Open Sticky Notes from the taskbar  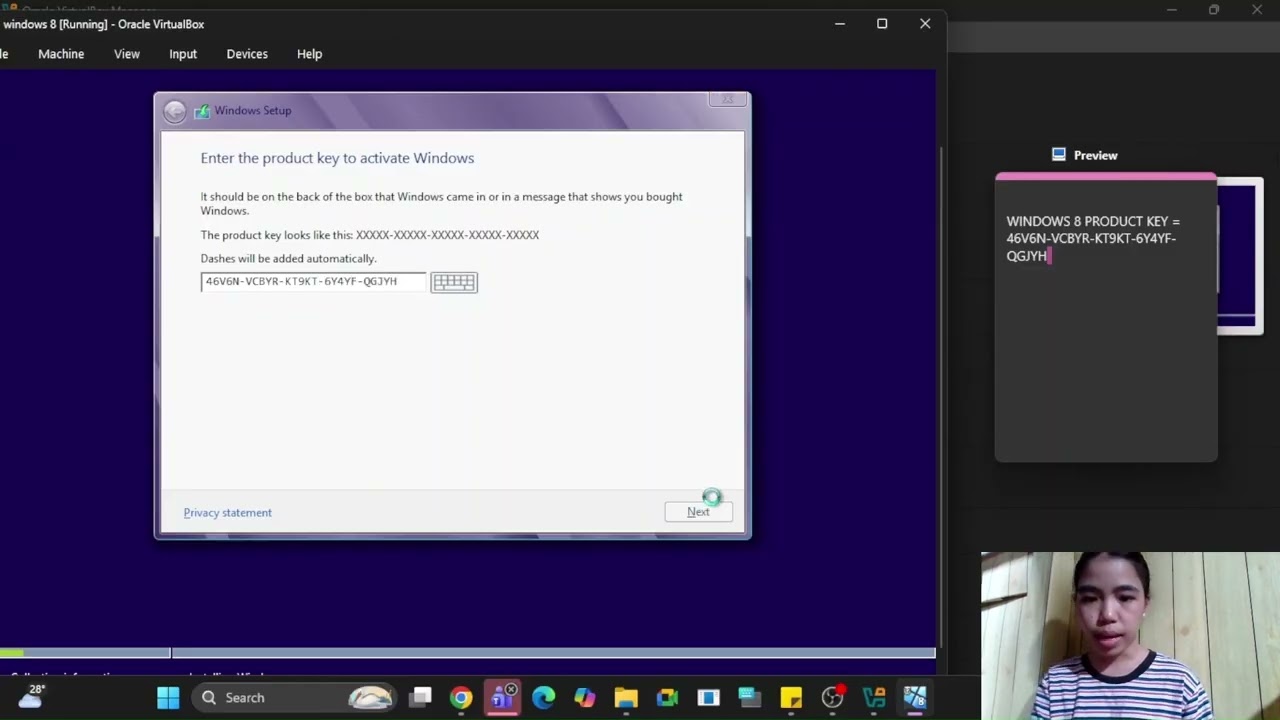tap(791, 698)
